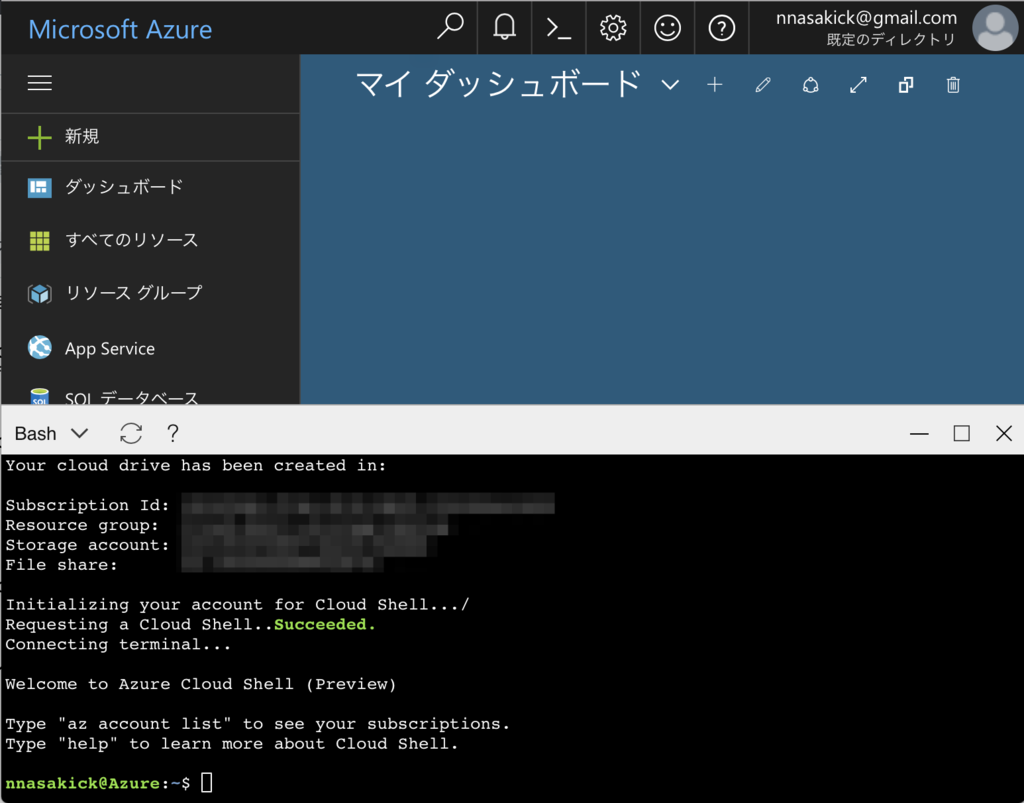Click the green Succeeded. text
This screenshot has width=1024, height=803.
pyautogui.click(x=325, y=624)
